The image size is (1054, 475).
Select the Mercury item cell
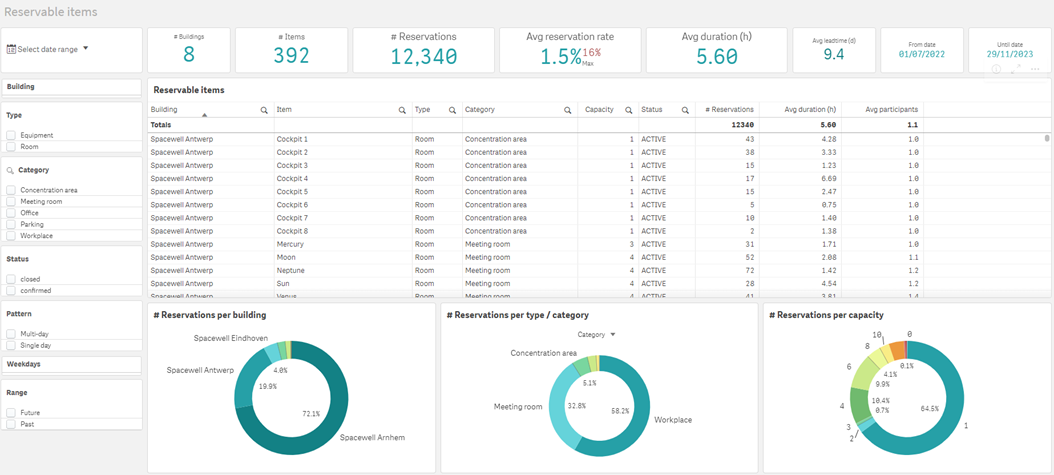click(x=343, y=244)
